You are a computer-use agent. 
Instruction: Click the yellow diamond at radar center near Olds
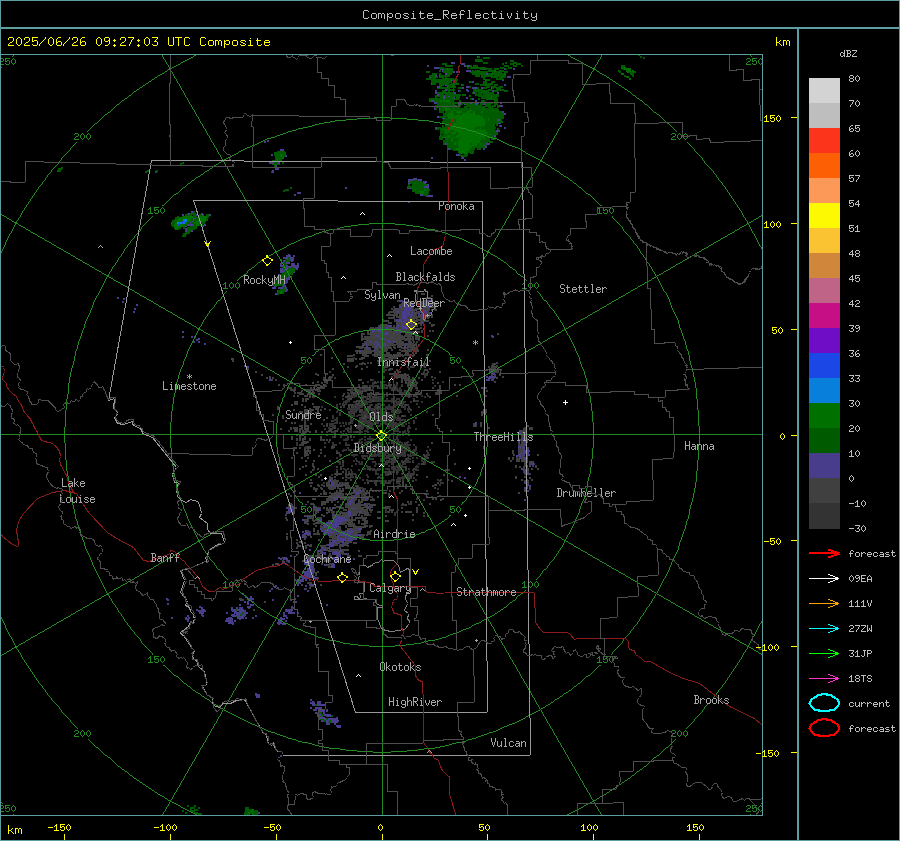[381, 436]
